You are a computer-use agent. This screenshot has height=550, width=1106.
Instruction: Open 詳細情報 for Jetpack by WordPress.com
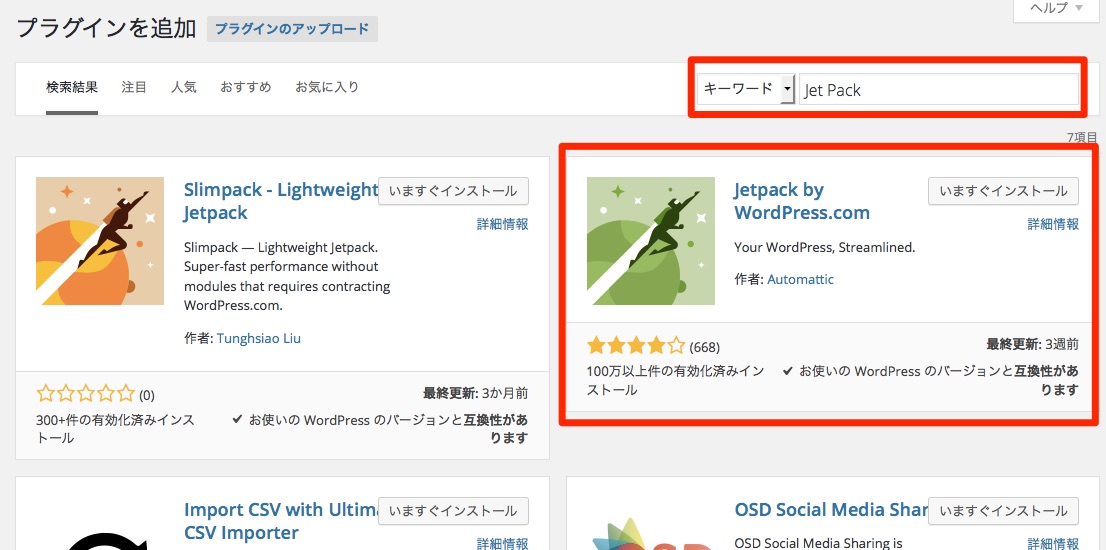[1053, 224]
